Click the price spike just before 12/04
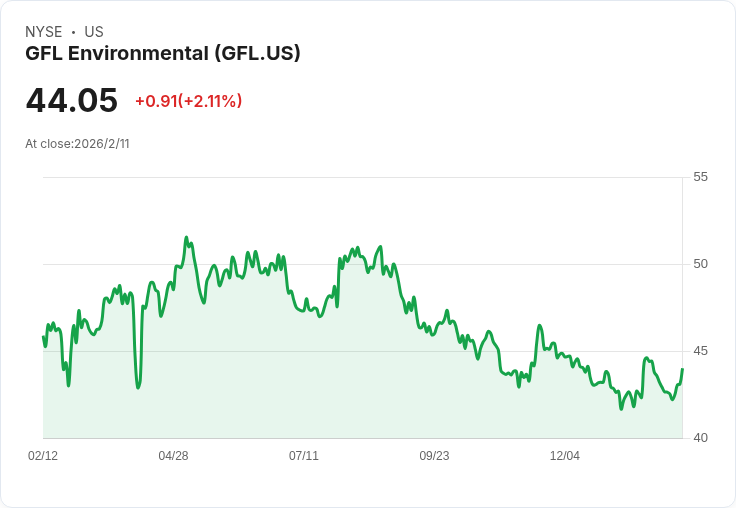Image resolution: width=736 pixels, height=508 pixels. (540, 325)
